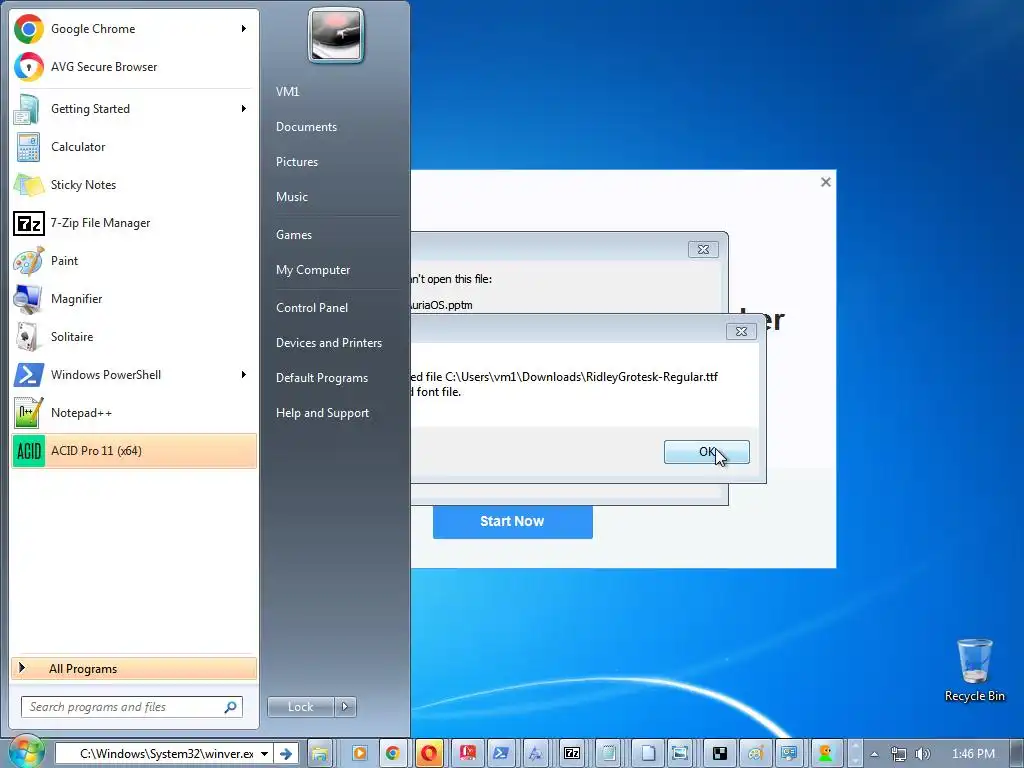1024x768 pixels.
Task: Open Notepad++
Action: coord(134,413)
